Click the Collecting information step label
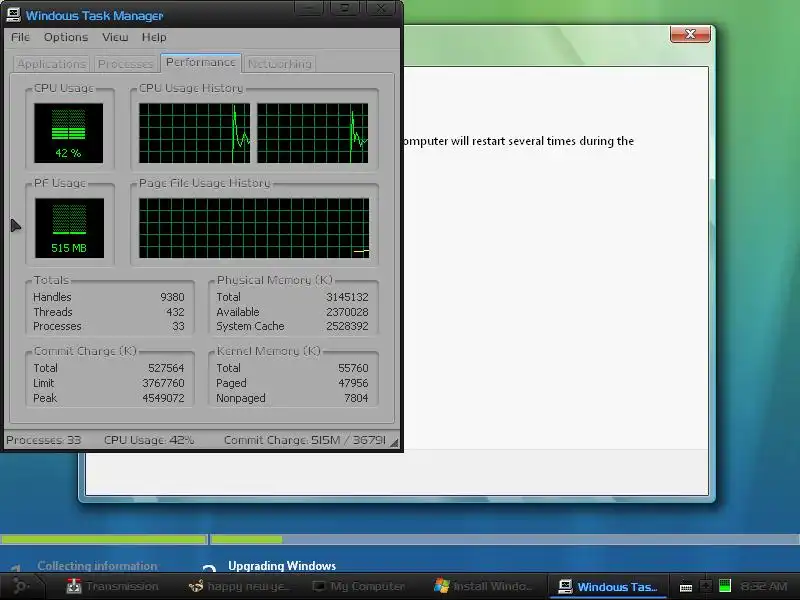Image resolution: width=800 pixels, height=600 pixels. (x=97, y=566)
